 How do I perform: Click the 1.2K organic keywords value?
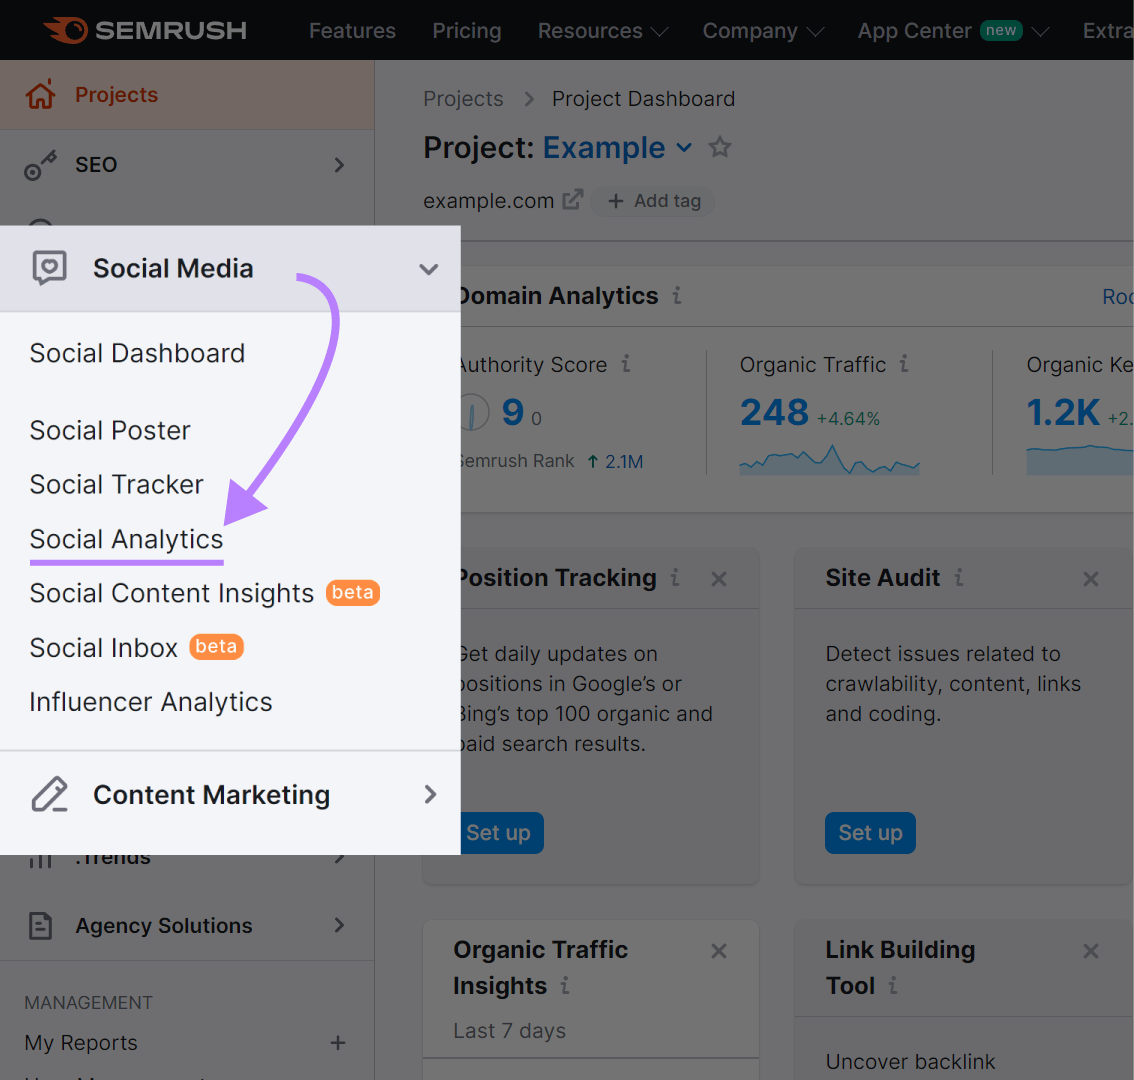coord(1063,412)
